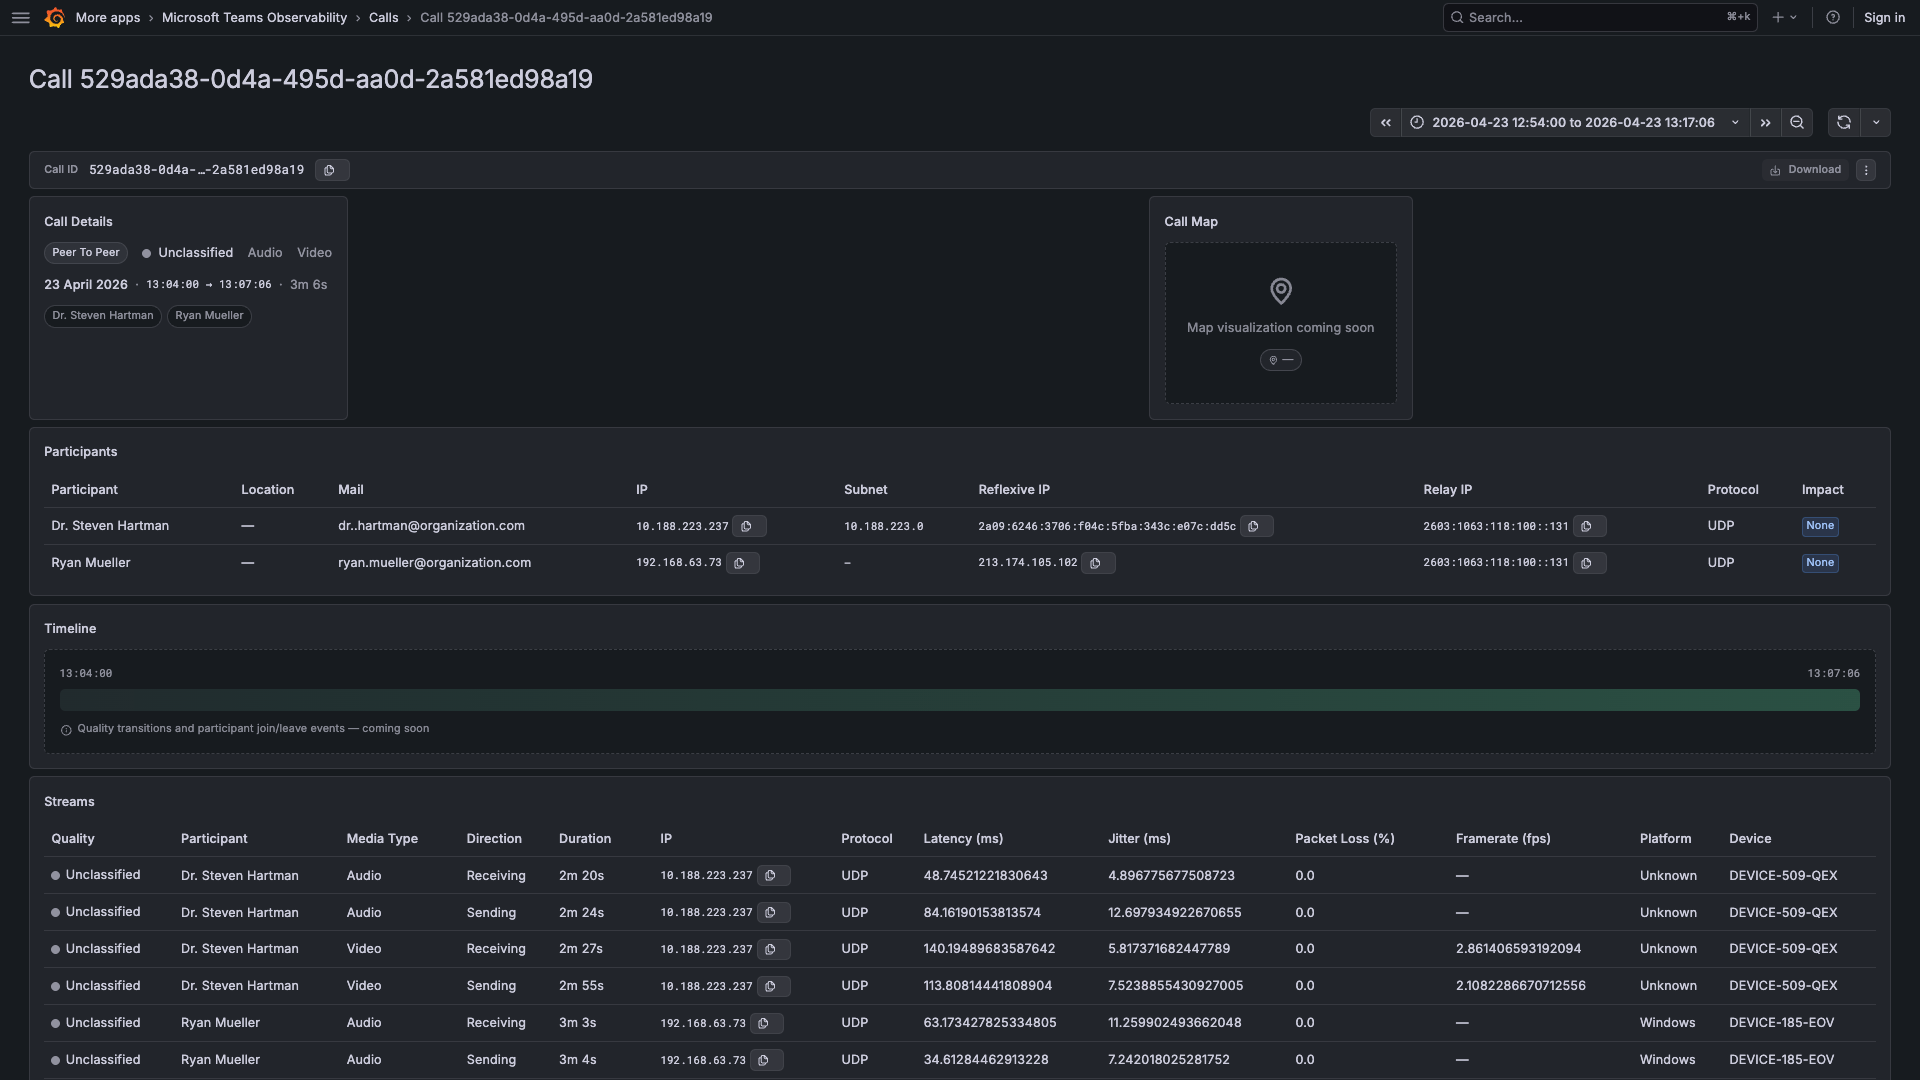The height and width of the screenshot is (1080, 1920).
Task: Expand the auto-refresh interval dropdown
Action: pyautogui.click(x=1876, y=123)
